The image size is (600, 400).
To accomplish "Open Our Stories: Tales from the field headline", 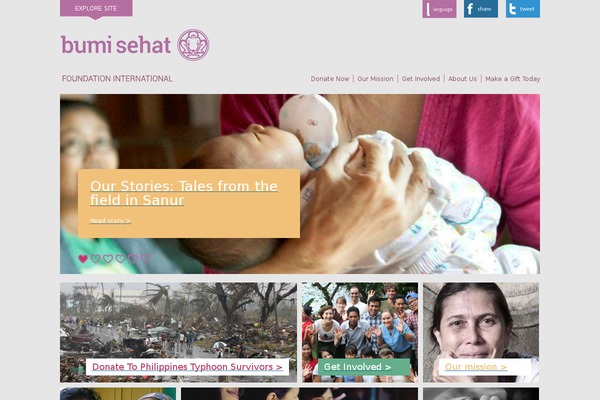I will (x=184, y=193).
